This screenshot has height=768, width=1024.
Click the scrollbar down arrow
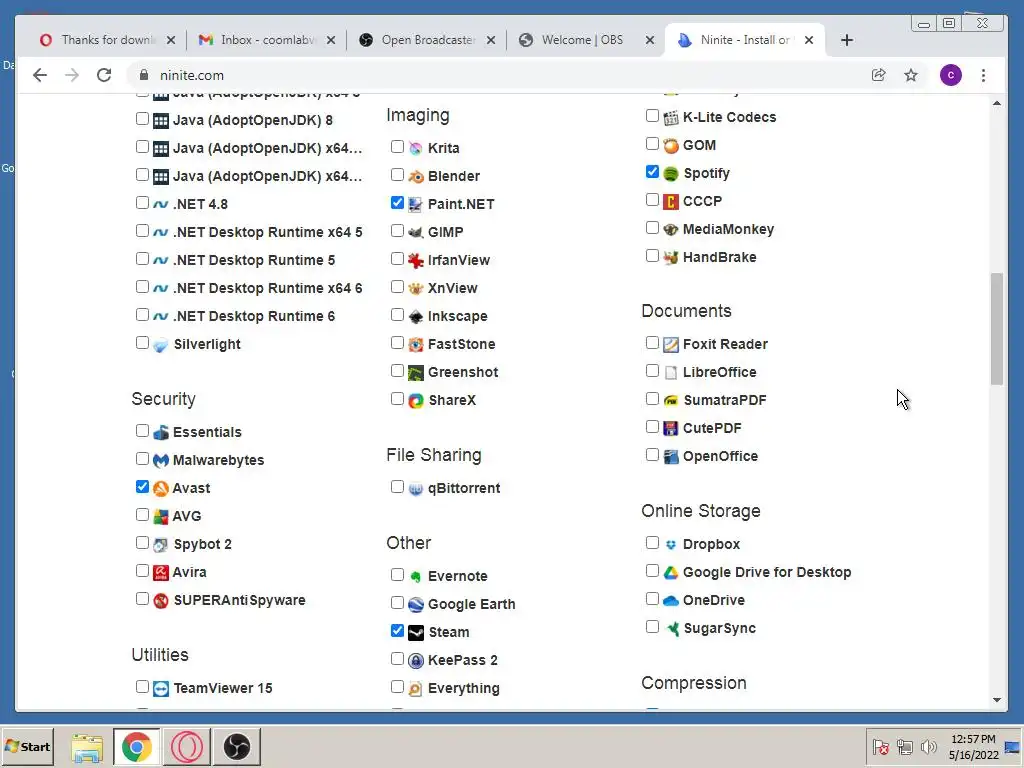997,699
